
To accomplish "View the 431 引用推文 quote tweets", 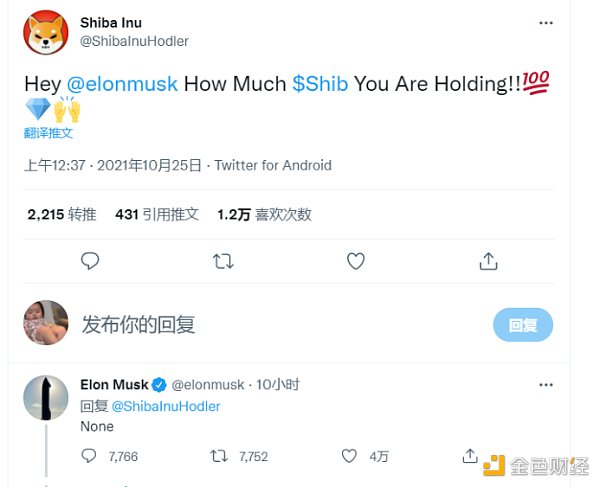I will tap(157, 214).
